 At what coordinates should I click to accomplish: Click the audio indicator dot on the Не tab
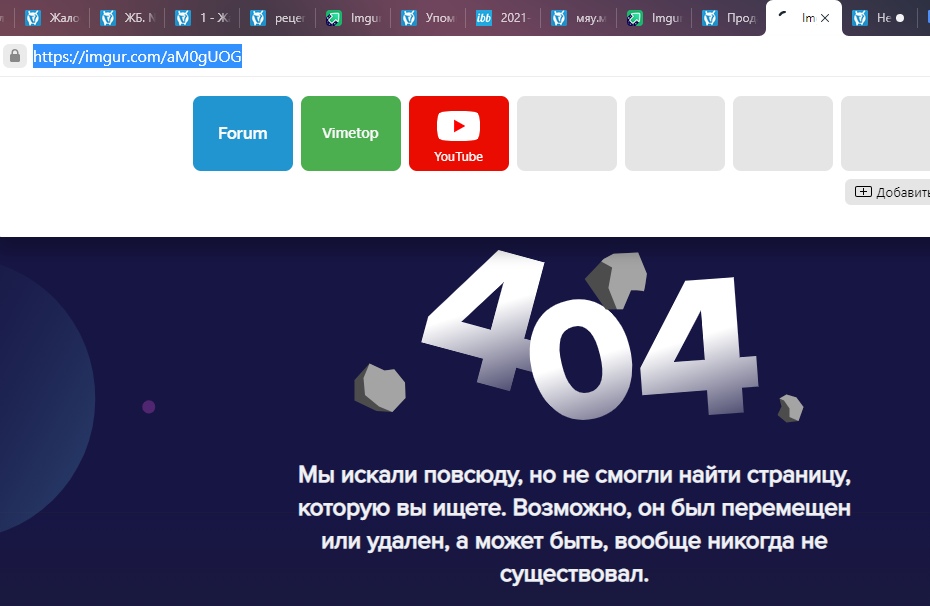(x=901, y=17)
